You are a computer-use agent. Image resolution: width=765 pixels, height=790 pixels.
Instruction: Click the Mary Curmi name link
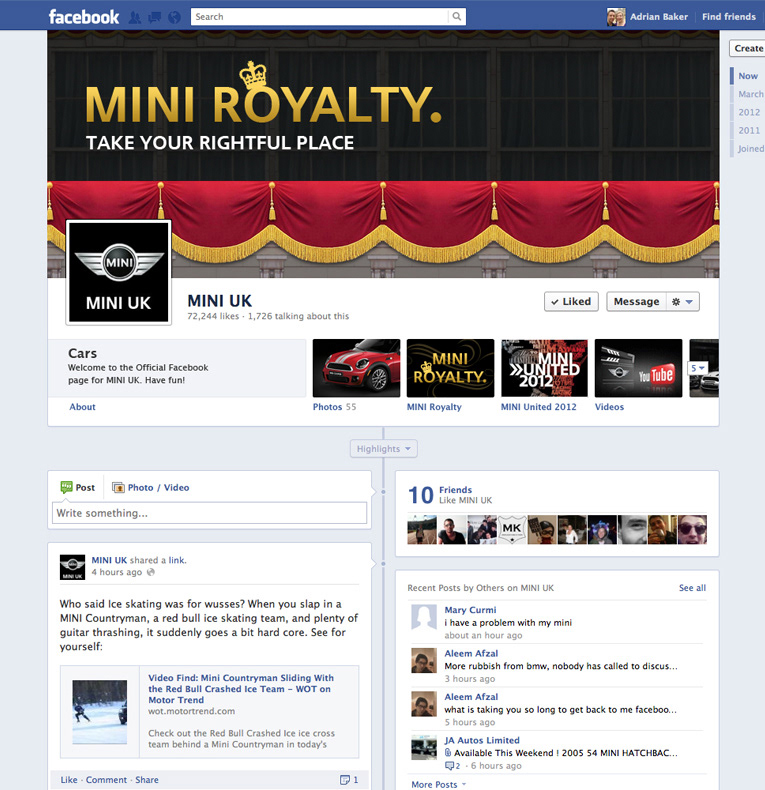click(x=470, y=610)
